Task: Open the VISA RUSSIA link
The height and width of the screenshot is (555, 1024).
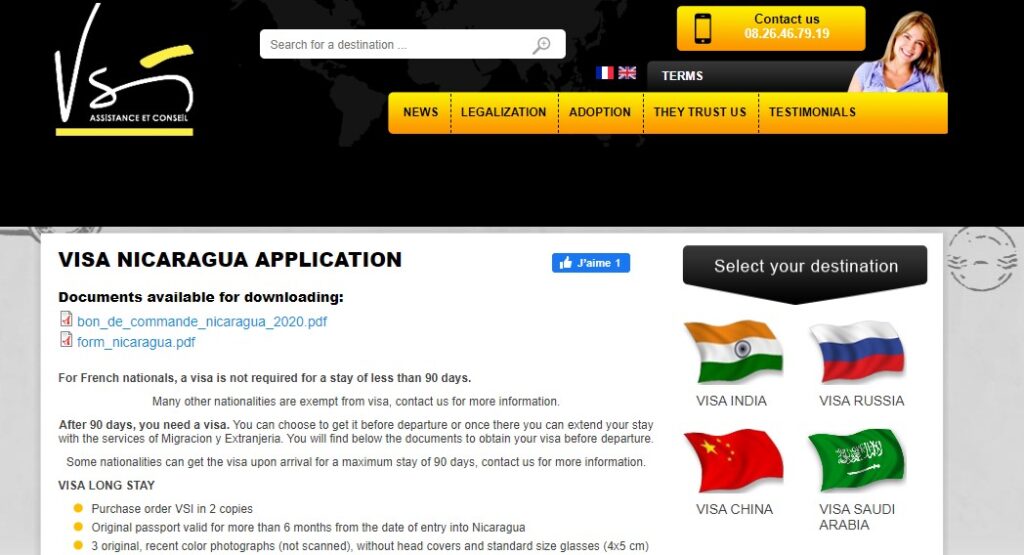Action: click(861, 401)
